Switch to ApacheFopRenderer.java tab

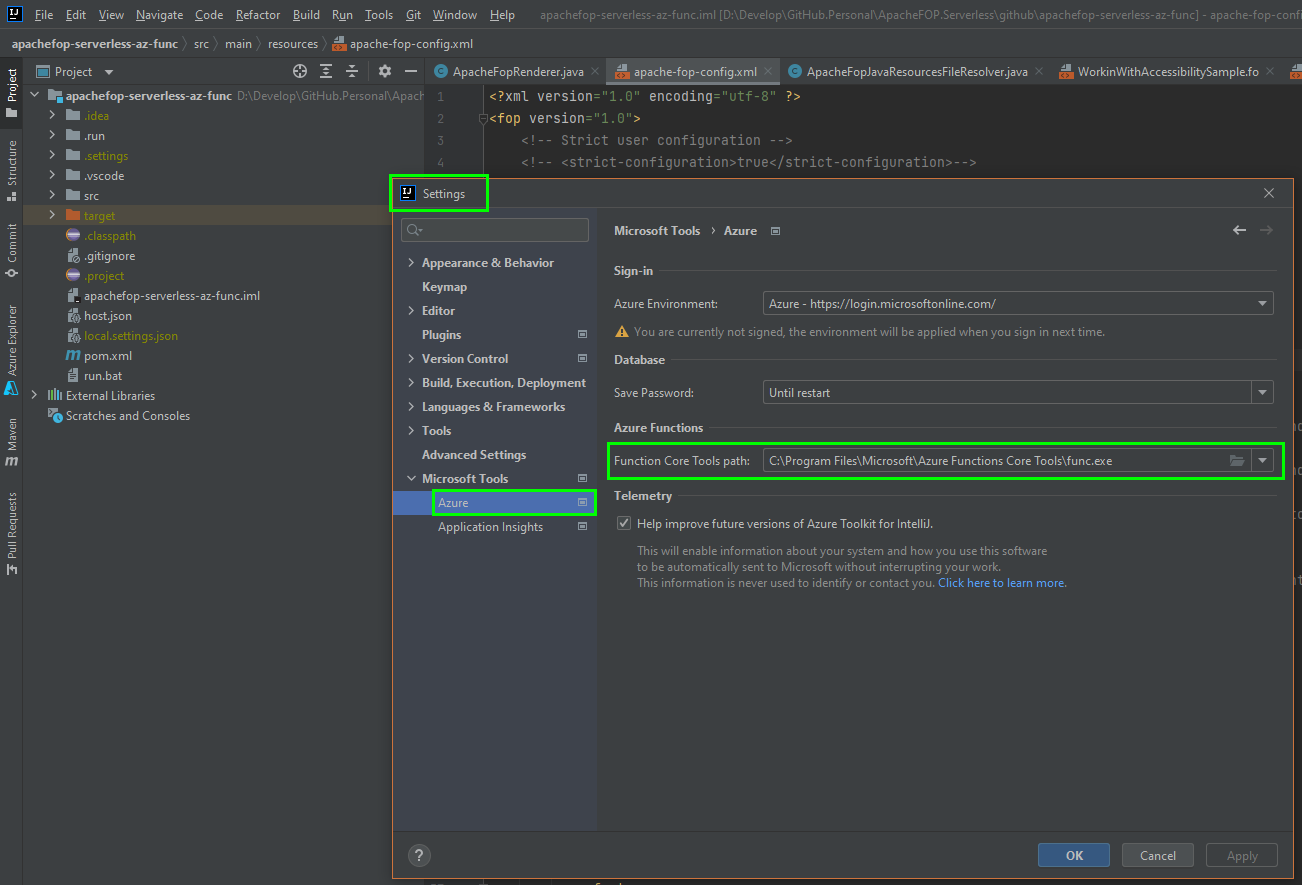(x=518, y=72)
